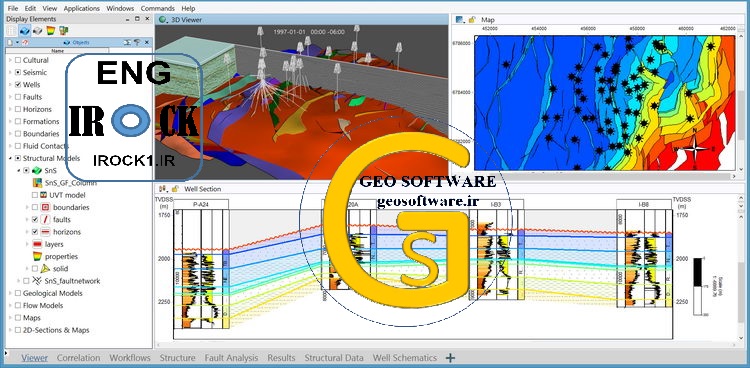Expand the layers node
This screenshot has width=750, height=368.
point(27,244)
